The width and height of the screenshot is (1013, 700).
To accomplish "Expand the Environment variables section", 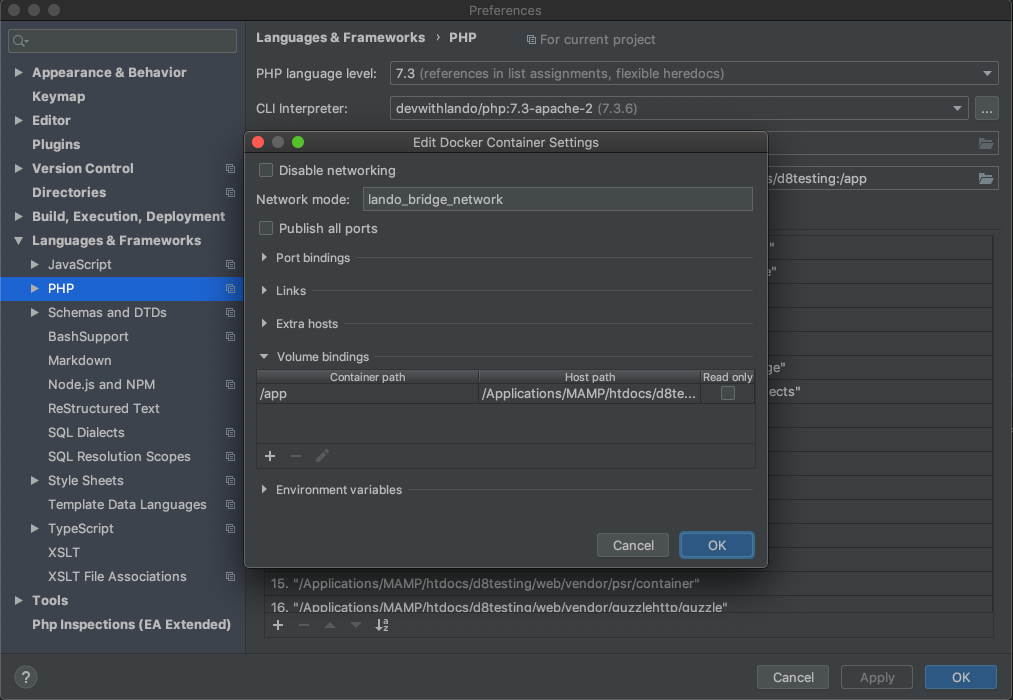I will 264,489.
